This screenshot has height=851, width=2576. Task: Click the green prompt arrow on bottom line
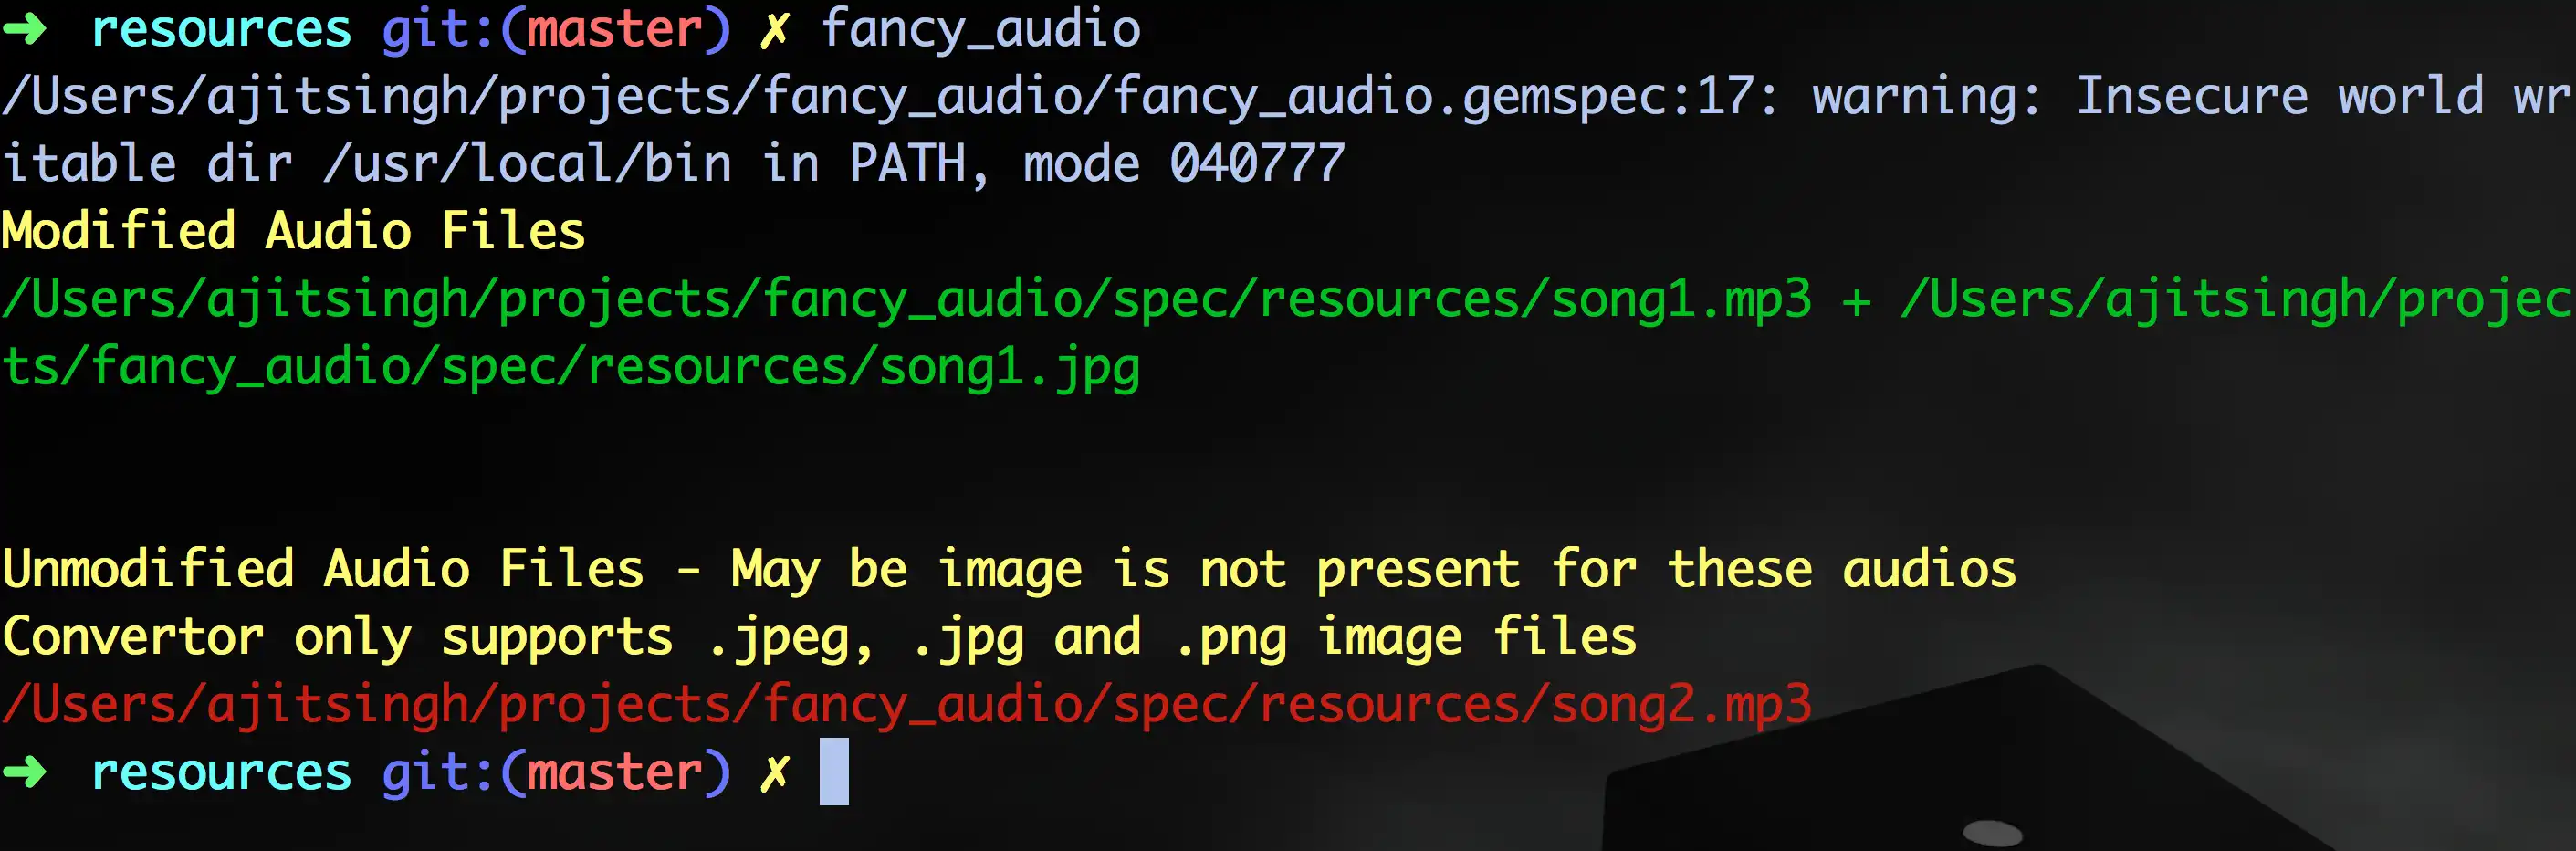[x=25, y=772]
